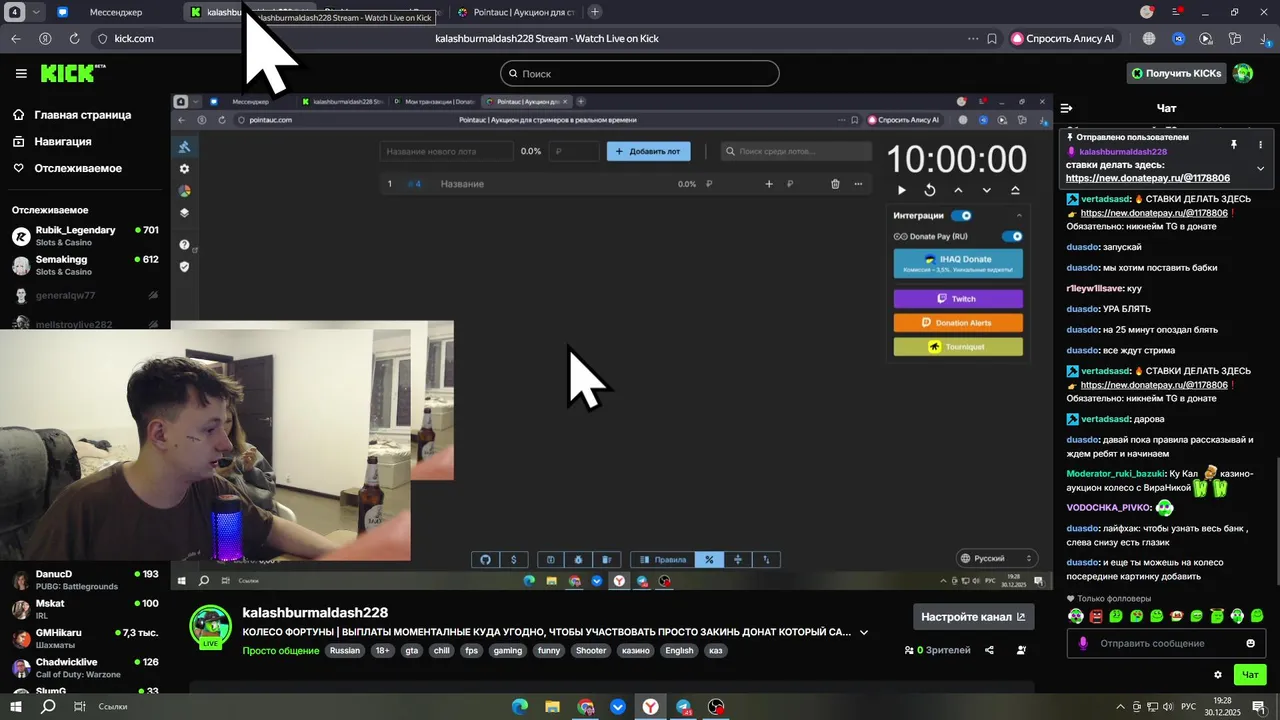The image size is (1280, 720).
Task: Click the pin icon on pinned message
Action: [x=1234, y=144]
